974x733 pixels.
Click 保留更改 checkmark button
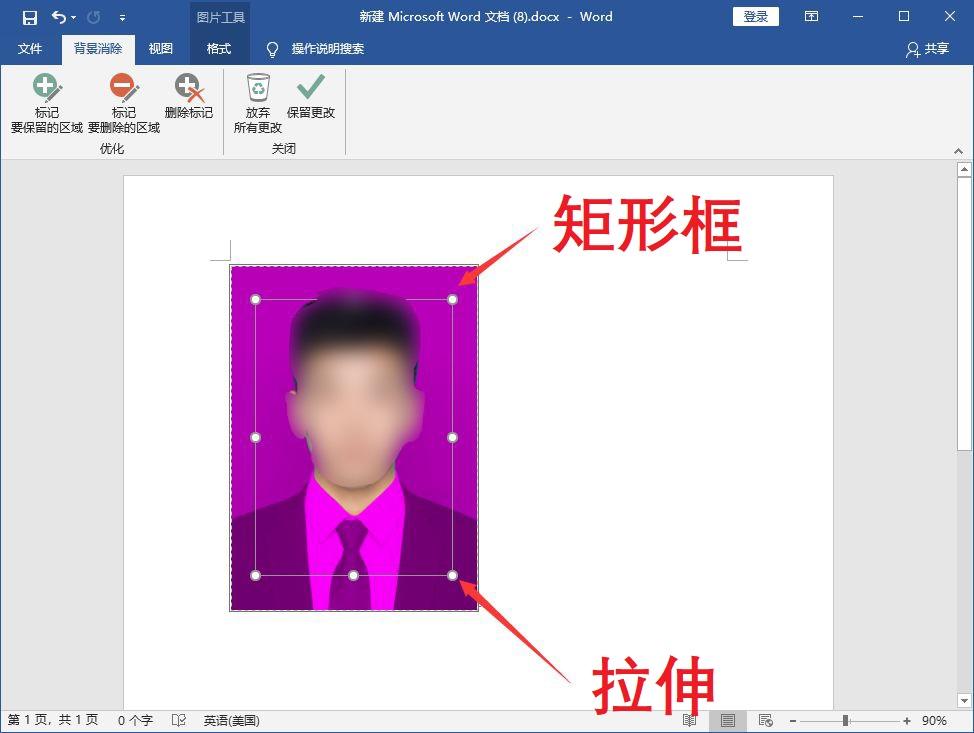coord(311,97)
